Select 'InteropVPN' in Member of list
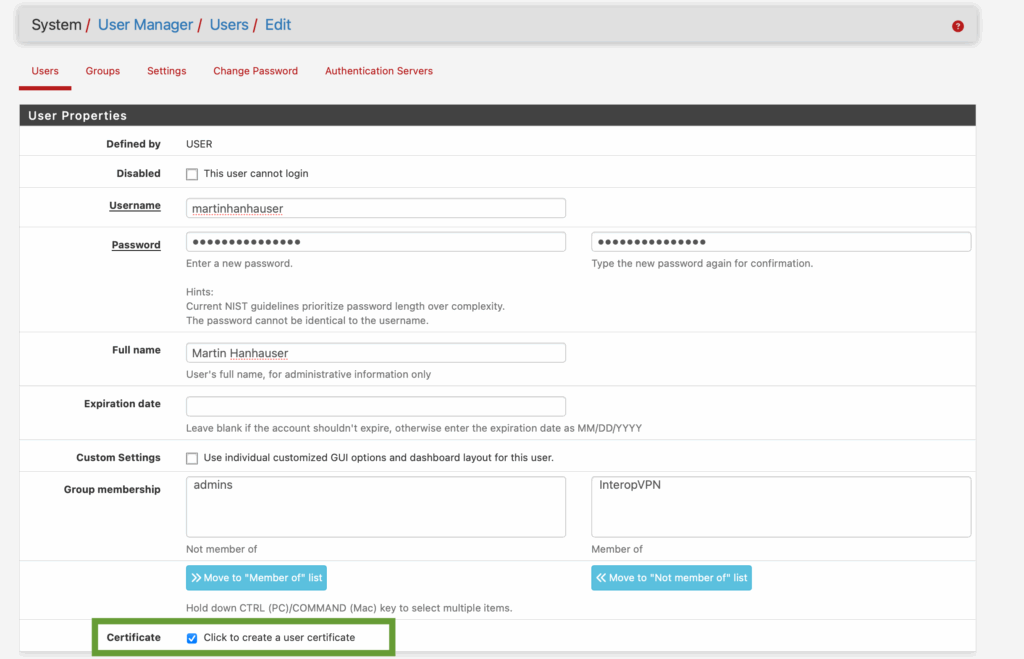 click(x=630, y=485)
